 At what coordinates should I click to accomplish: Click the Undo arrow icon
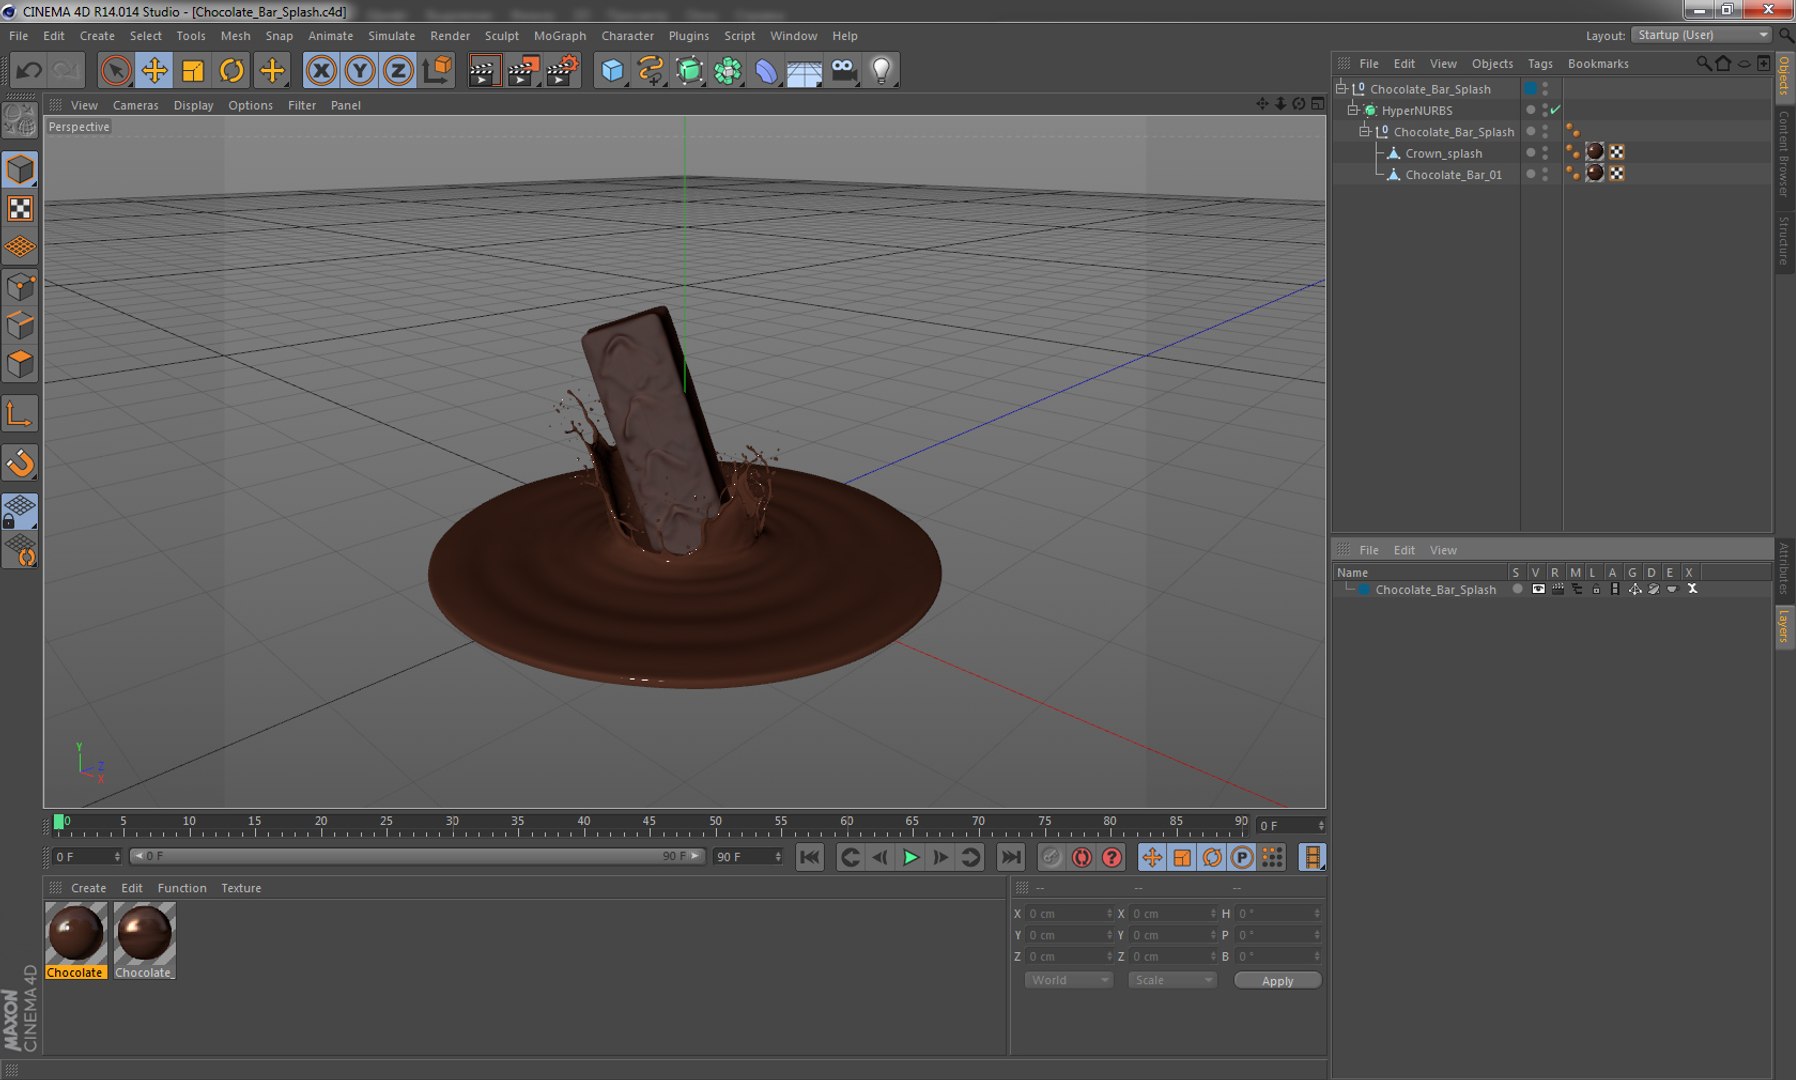tap(29, 70)
